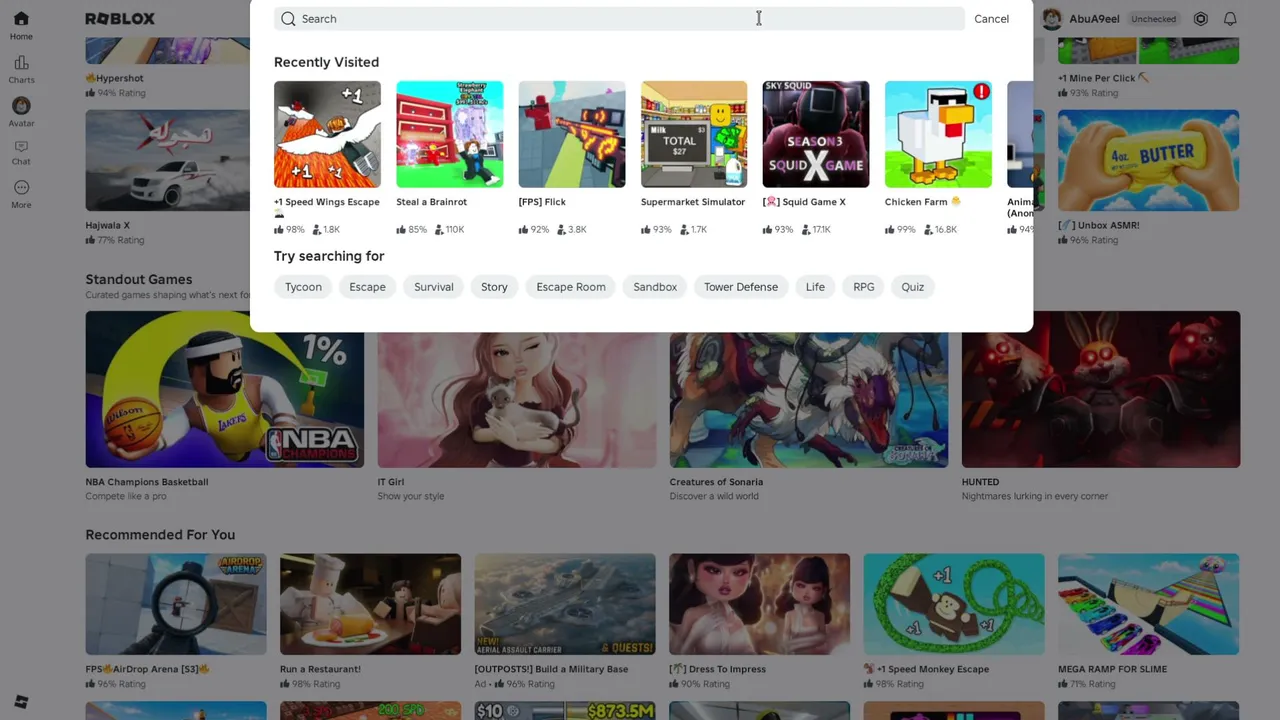
Task: Click the Supermarket Simulator title
Action: (x=693, y=202)
